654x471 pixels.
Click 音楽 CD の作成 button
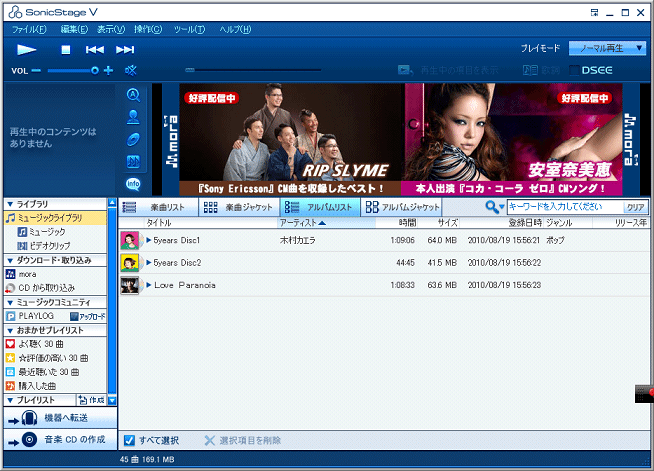click(x=60, y=439)
